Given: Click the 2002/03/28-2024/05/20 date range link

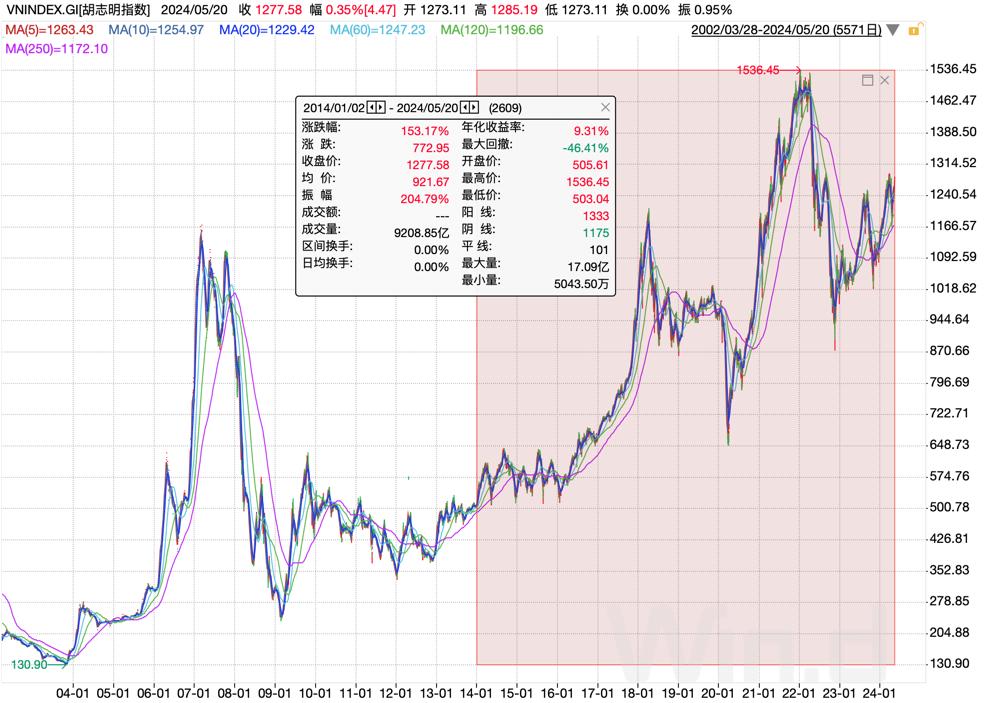Looking at the screenshot, I should (x=786, y=30).
